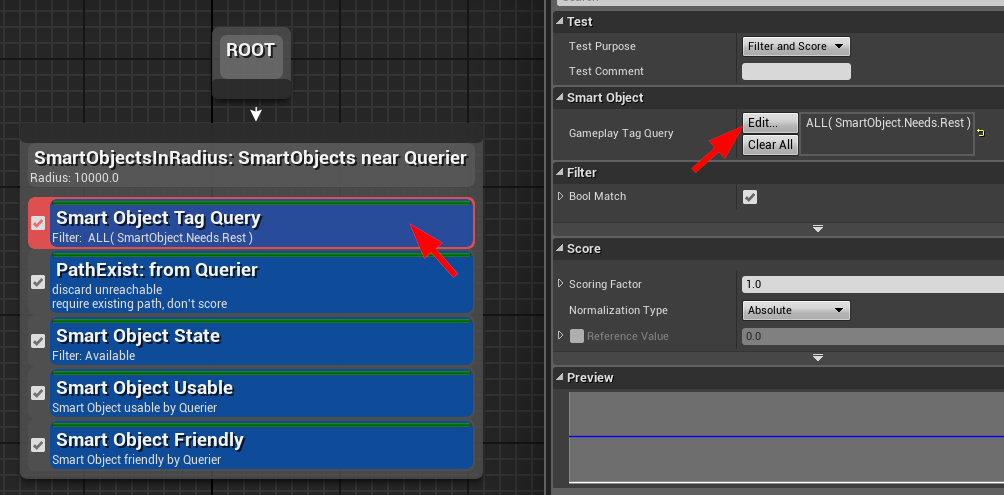This screenshot has height=495, width=1004.
Task: Click Edit... for the Gameplay Tag Query
Action: (x=769, y=122)
